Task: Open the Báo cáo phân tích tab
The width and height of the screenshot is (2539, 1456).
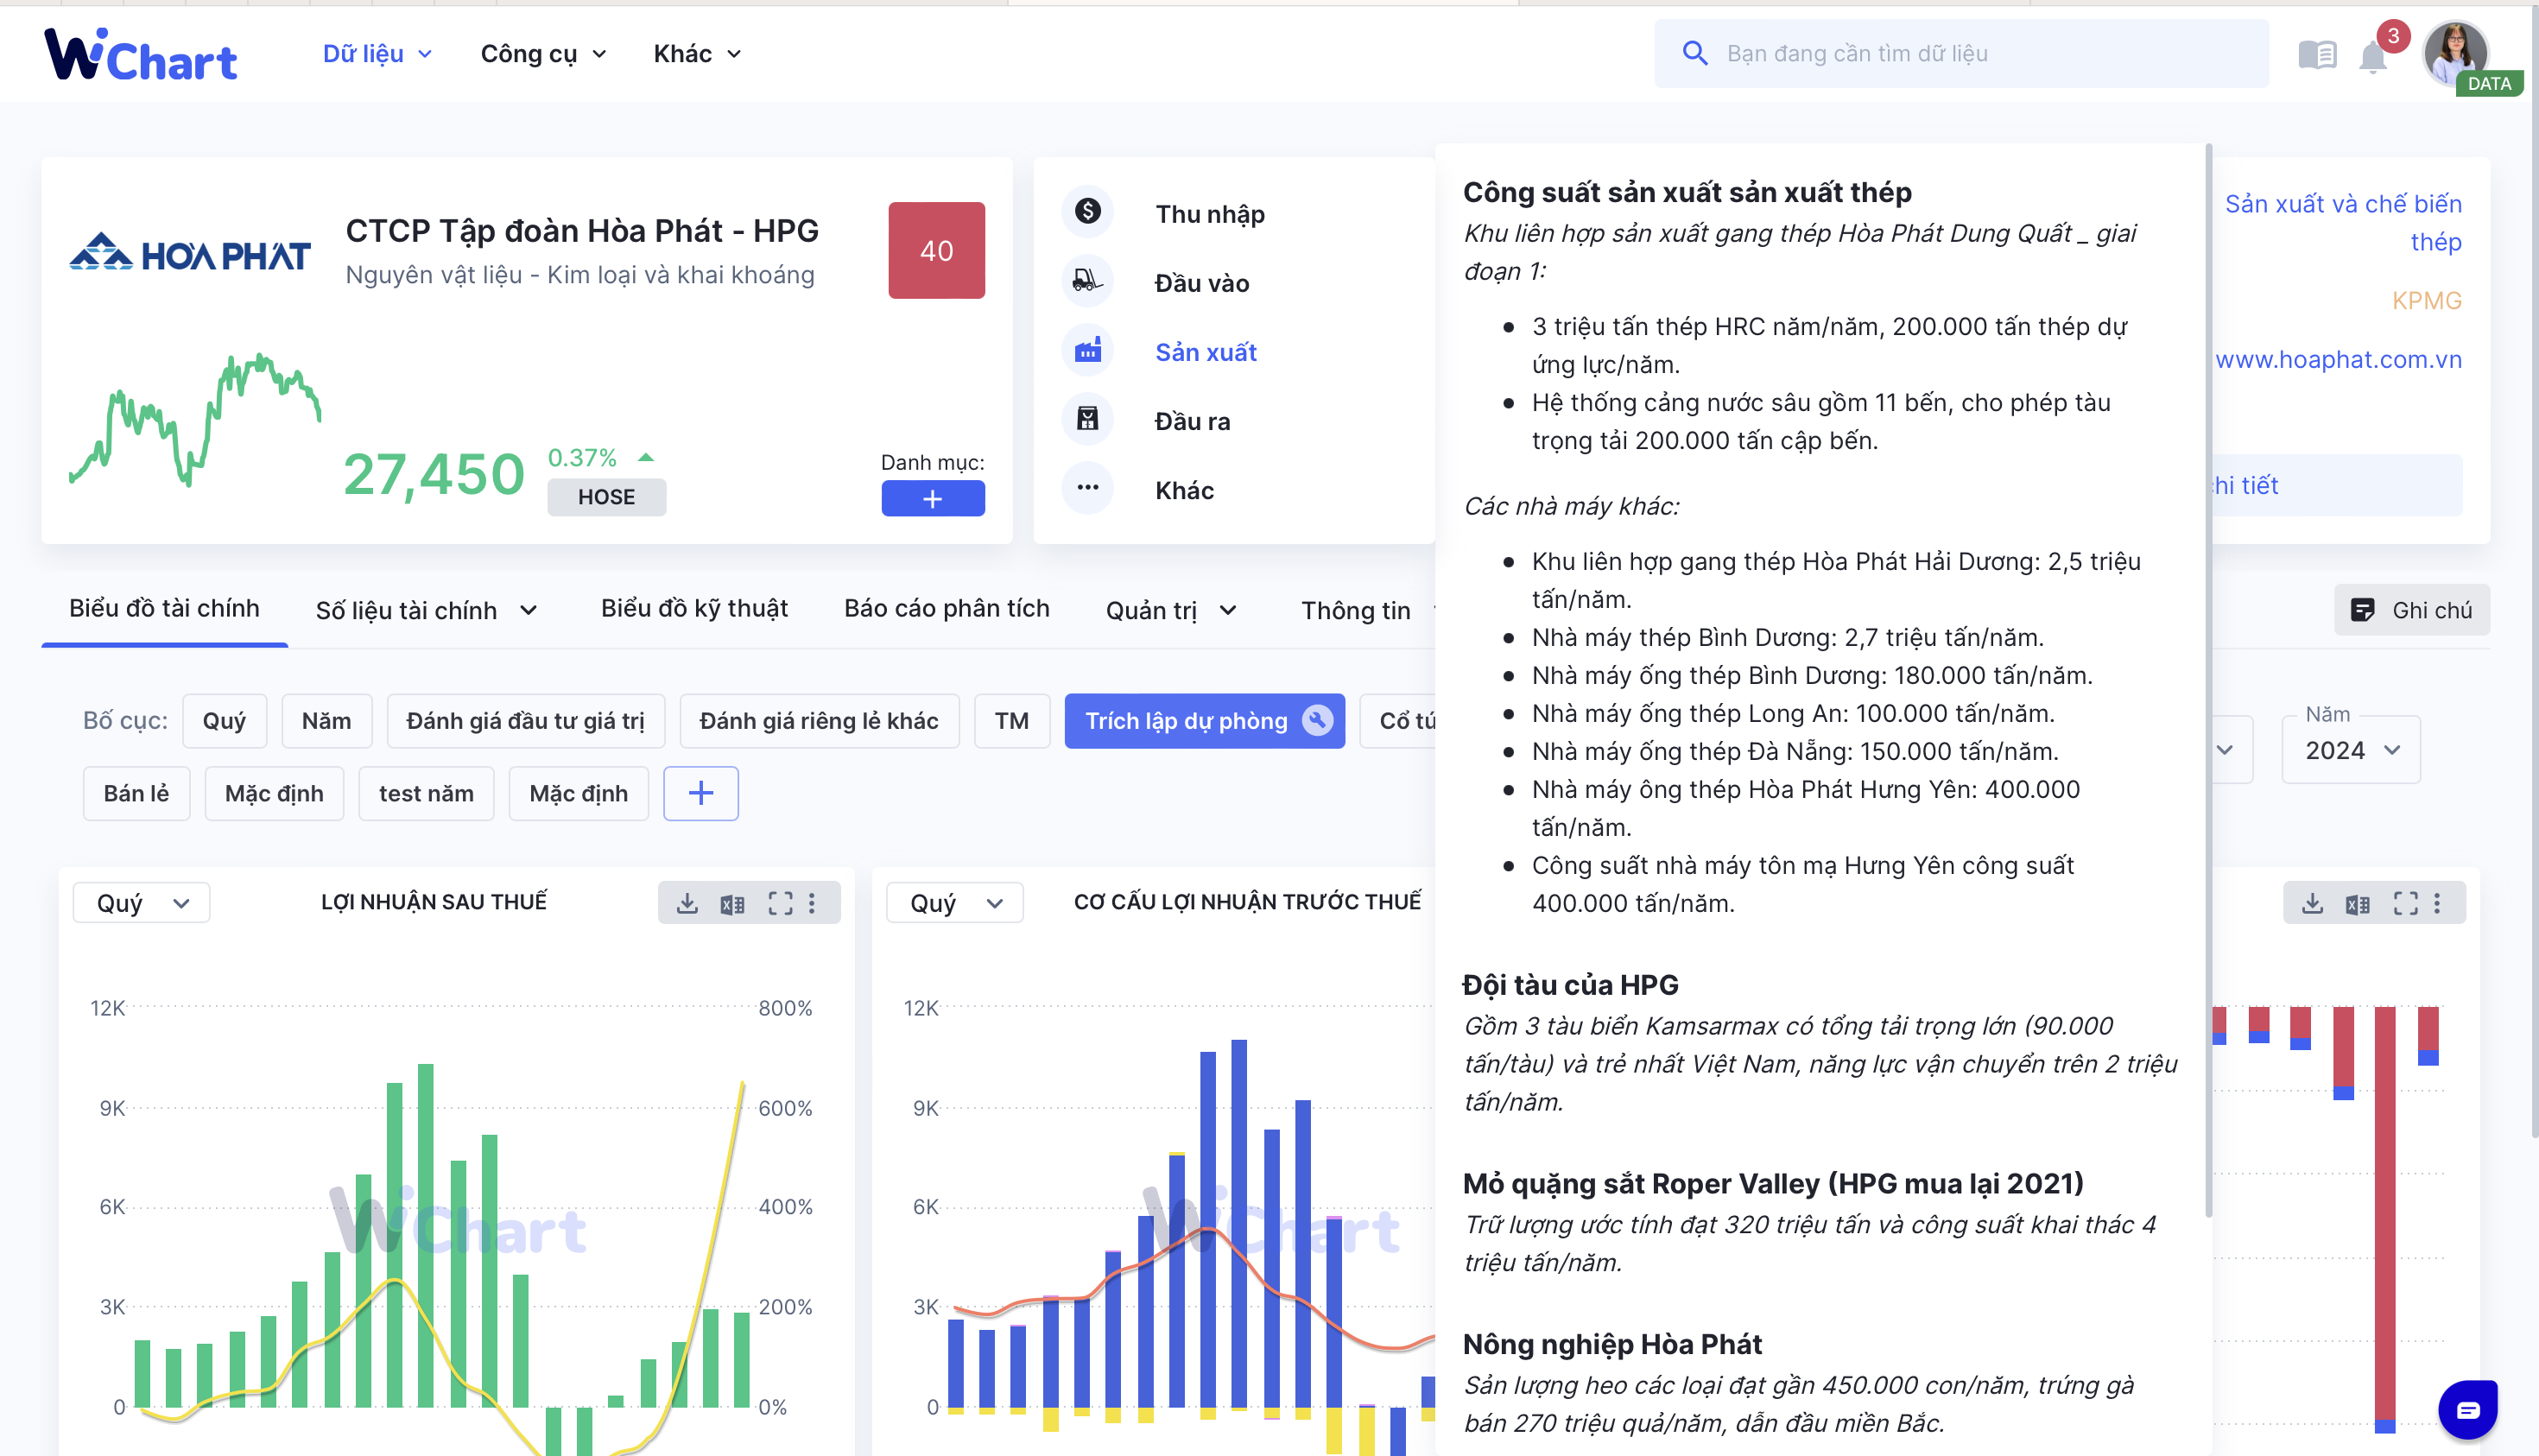Action: click(x=946, y=608)
